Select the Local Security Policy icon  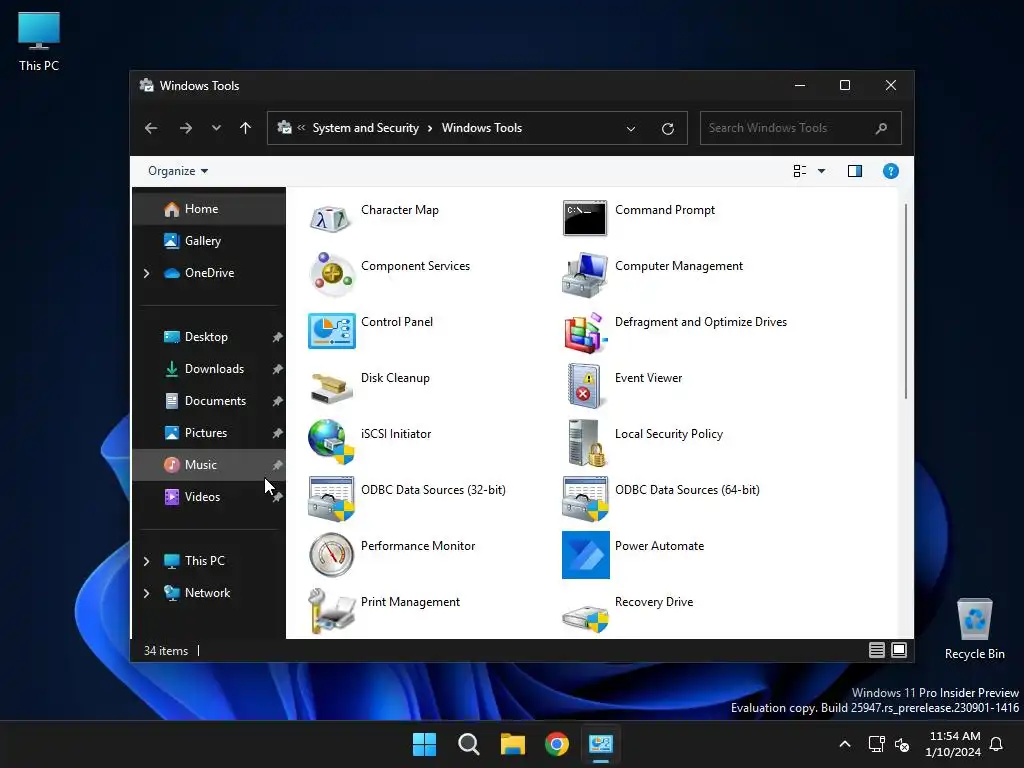pos(586,442)
